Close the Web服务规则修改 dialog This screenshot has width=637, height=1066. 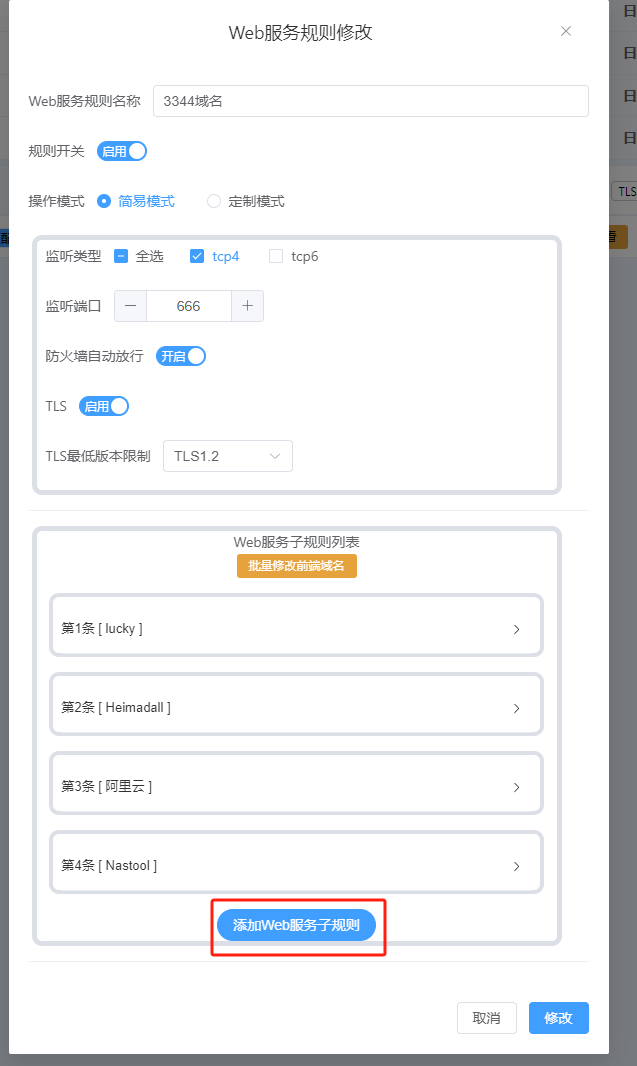pos(566,31)
